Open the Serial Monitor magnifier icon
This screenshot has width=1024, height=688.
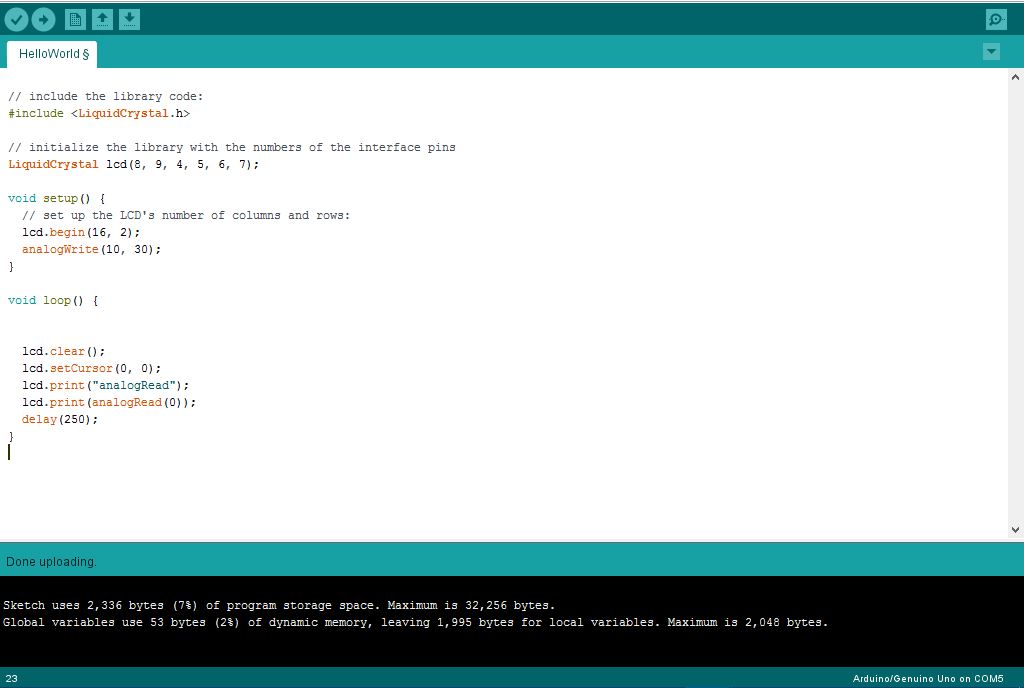[x=996, y=19]
